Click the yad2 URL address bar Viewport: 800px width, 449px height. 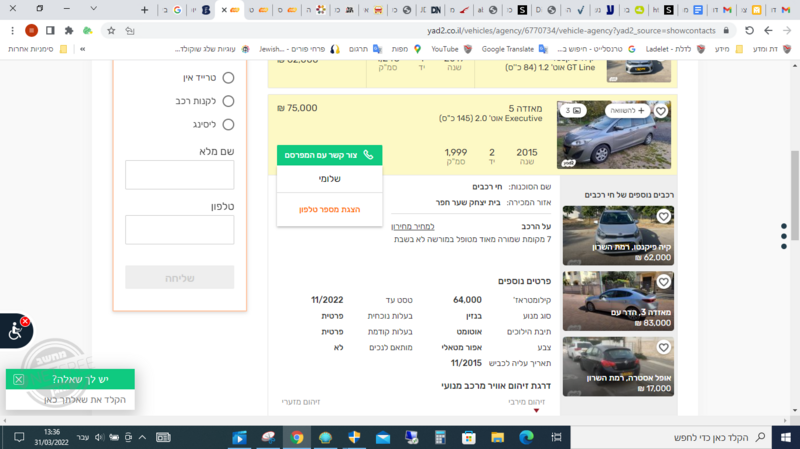pos(571,31)
